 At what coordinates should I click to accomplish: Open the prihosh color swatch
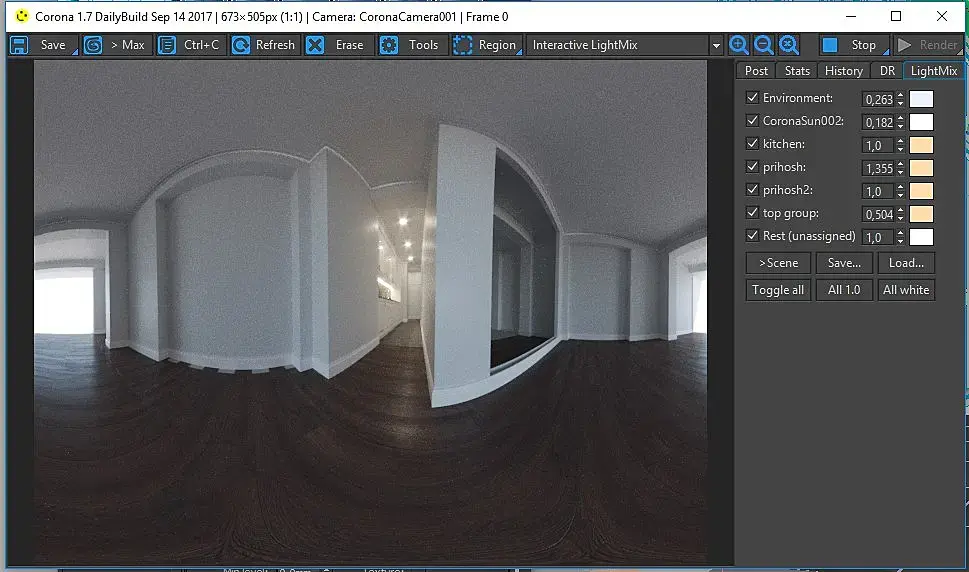pos(921,168)
